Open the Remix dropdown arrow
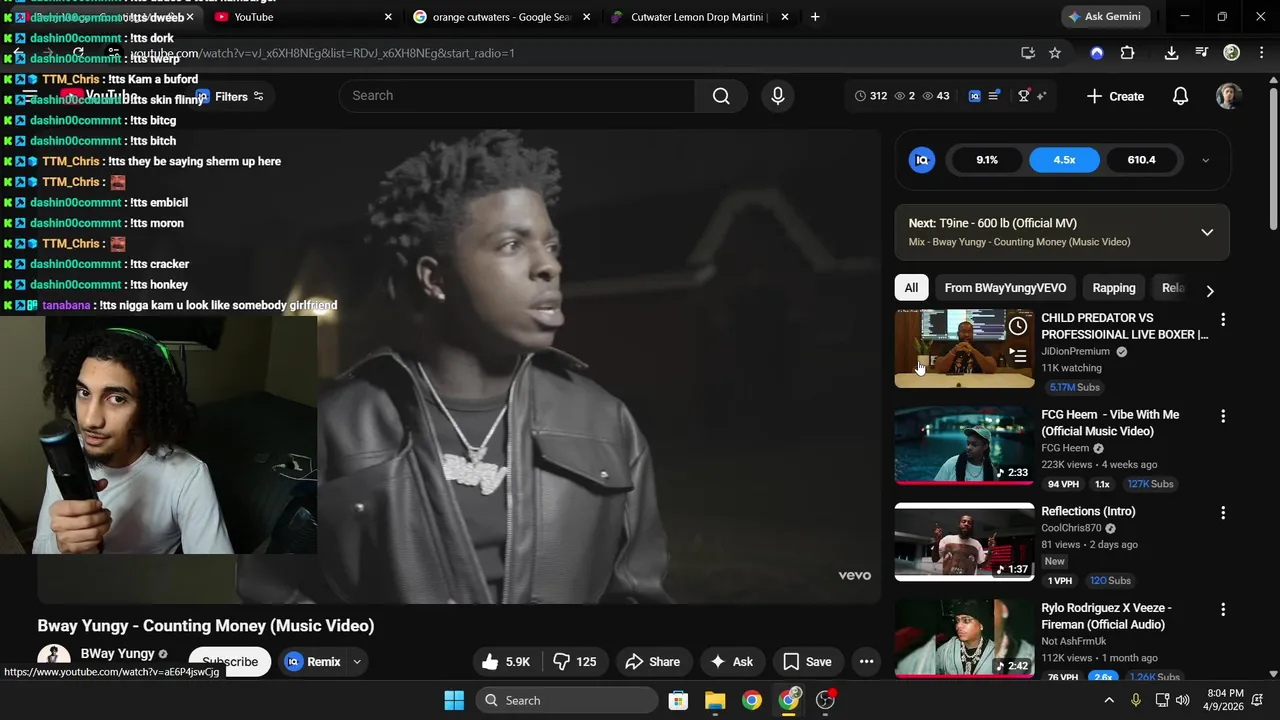The image size is (1280, 720). (x=356, y=661)
